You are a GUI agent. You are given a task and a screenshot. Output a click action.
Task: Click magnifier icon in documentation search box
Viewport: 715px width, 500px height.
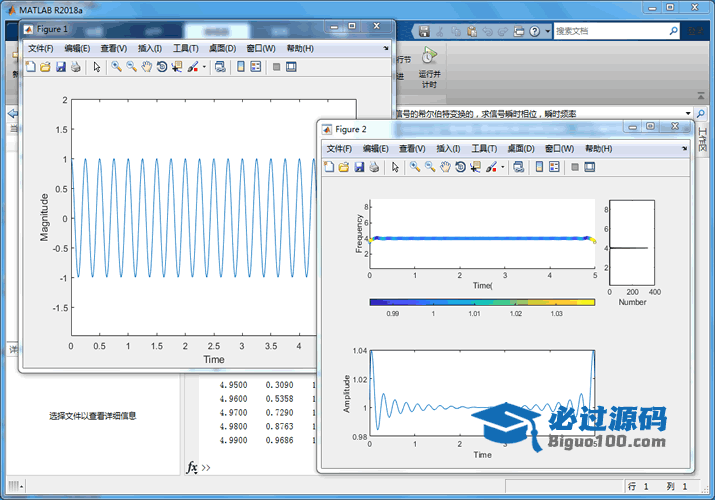[x=674, y=31]
